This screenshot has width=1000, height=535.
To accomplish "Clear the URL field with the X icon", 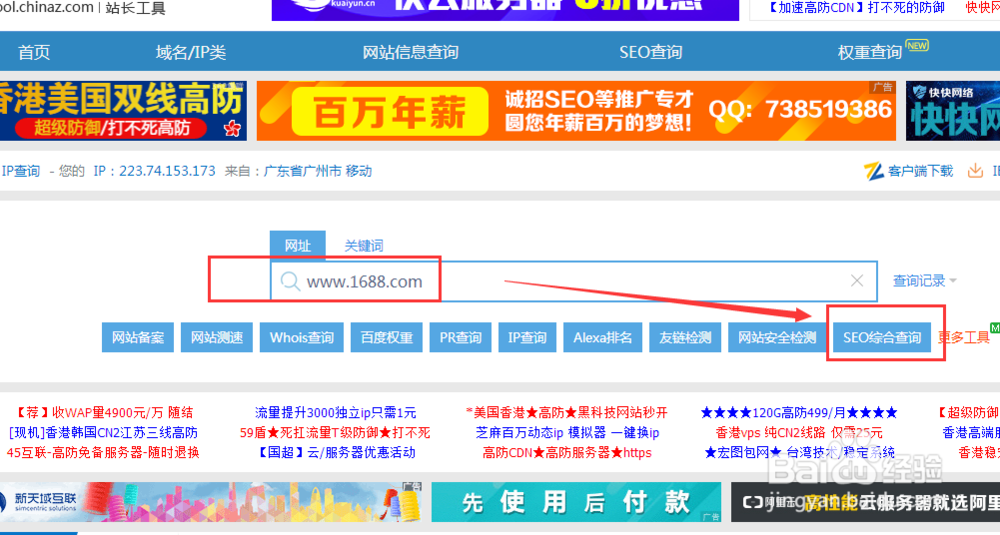I will coord(857,281).
